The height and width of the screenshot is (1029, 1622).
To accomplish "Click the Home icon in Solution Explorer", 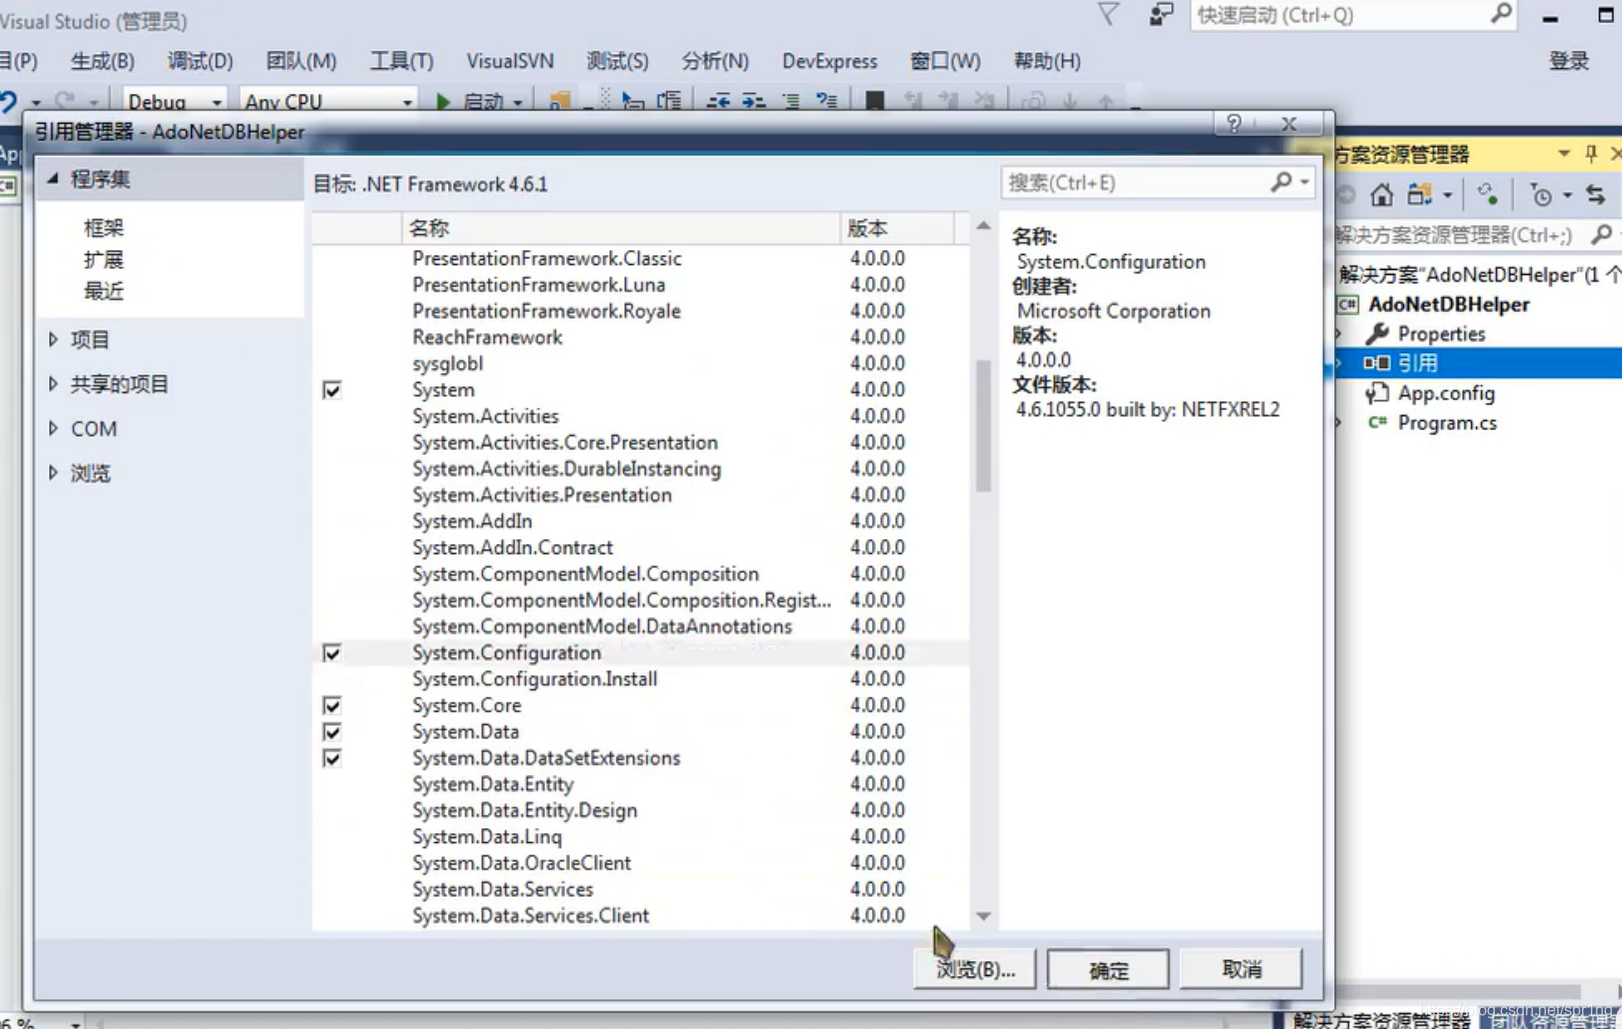I will (1381, 195).
